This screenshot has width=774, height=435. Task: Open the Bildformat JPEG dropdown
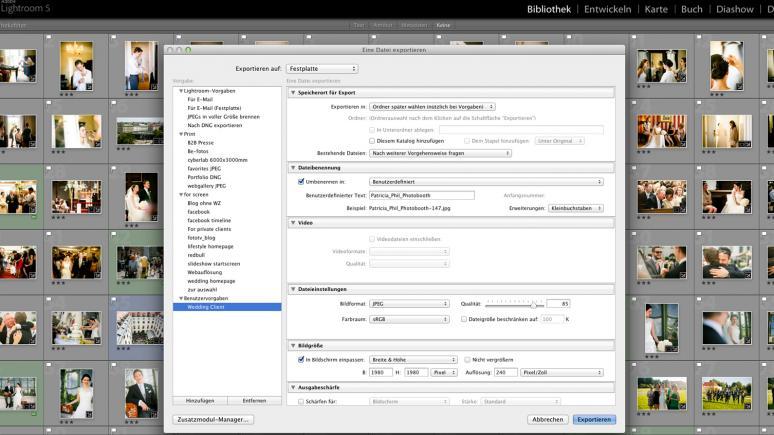(409, 303)
